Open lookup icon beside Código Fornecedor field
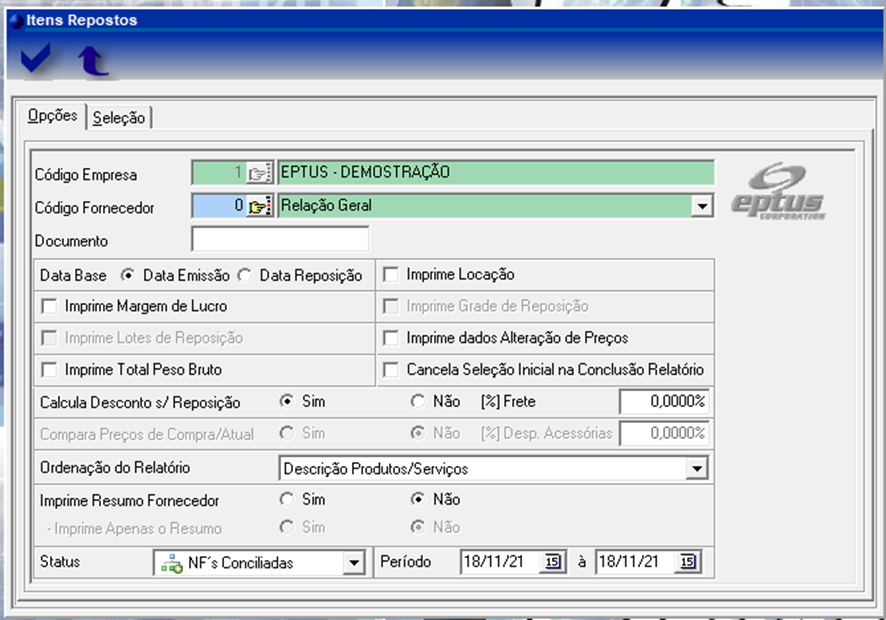This screenshot has width=886, height=620. [x=259, y=207]
